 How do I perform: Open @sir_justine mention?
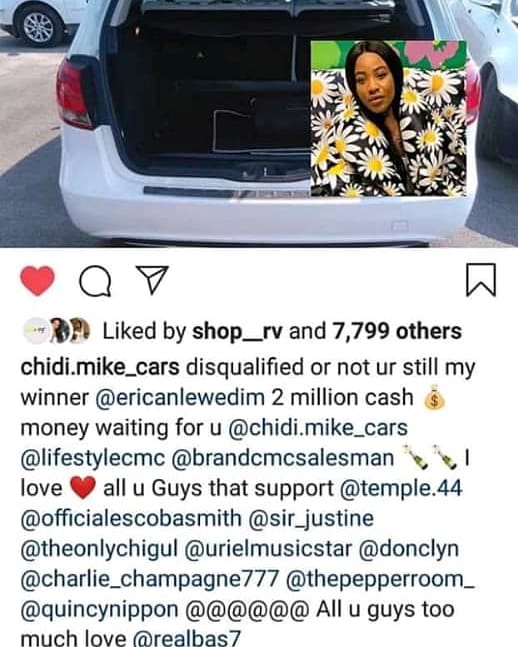pos(311,519)
